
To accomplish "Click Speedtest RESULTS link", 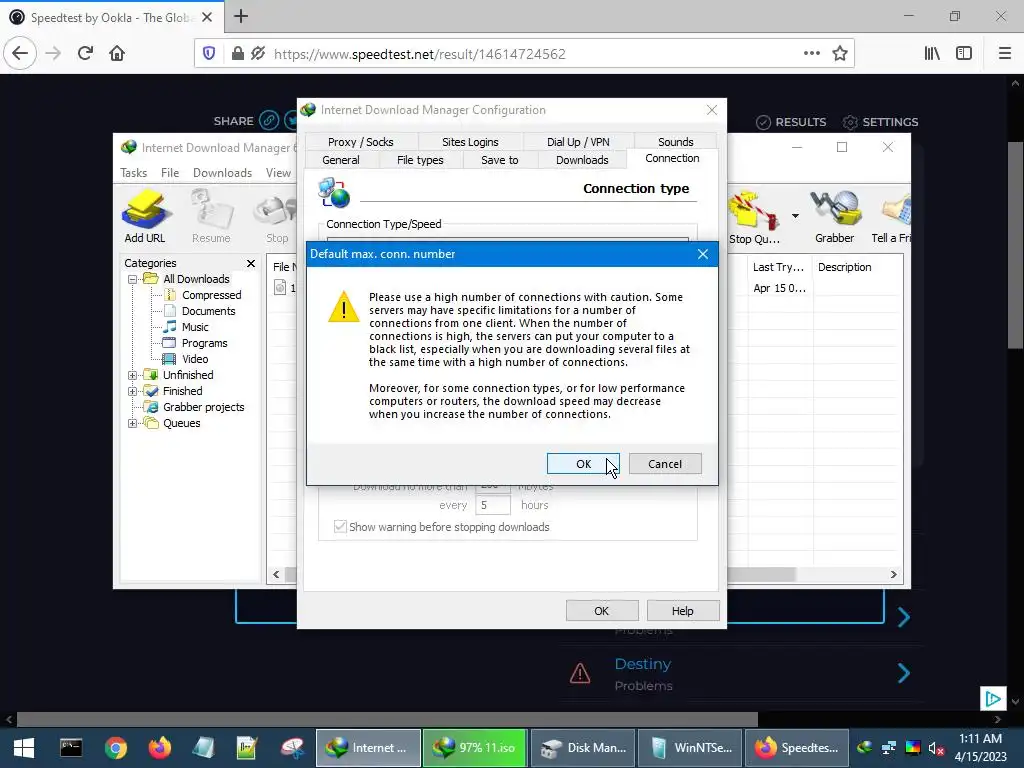I will click(791, 122).
